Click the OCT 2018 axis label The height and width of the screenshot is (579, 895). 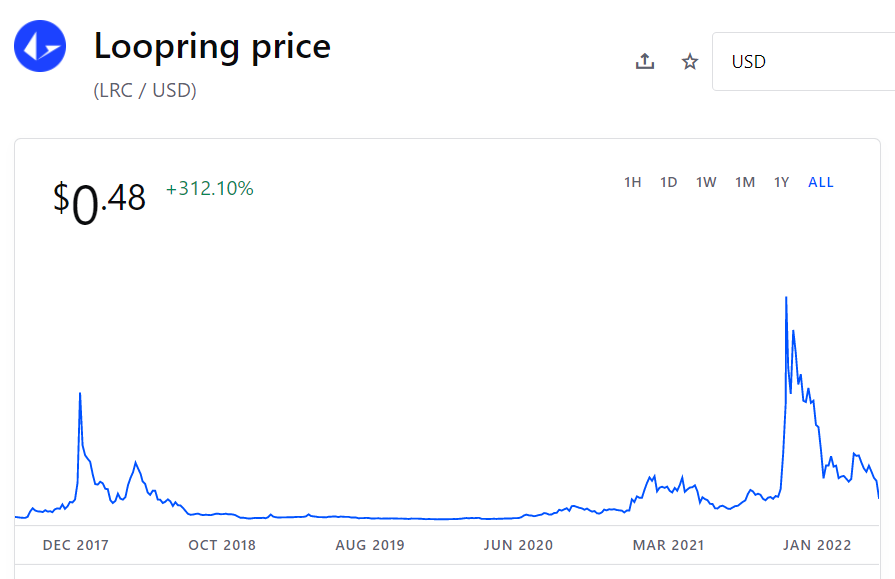[x=222, y=545]
